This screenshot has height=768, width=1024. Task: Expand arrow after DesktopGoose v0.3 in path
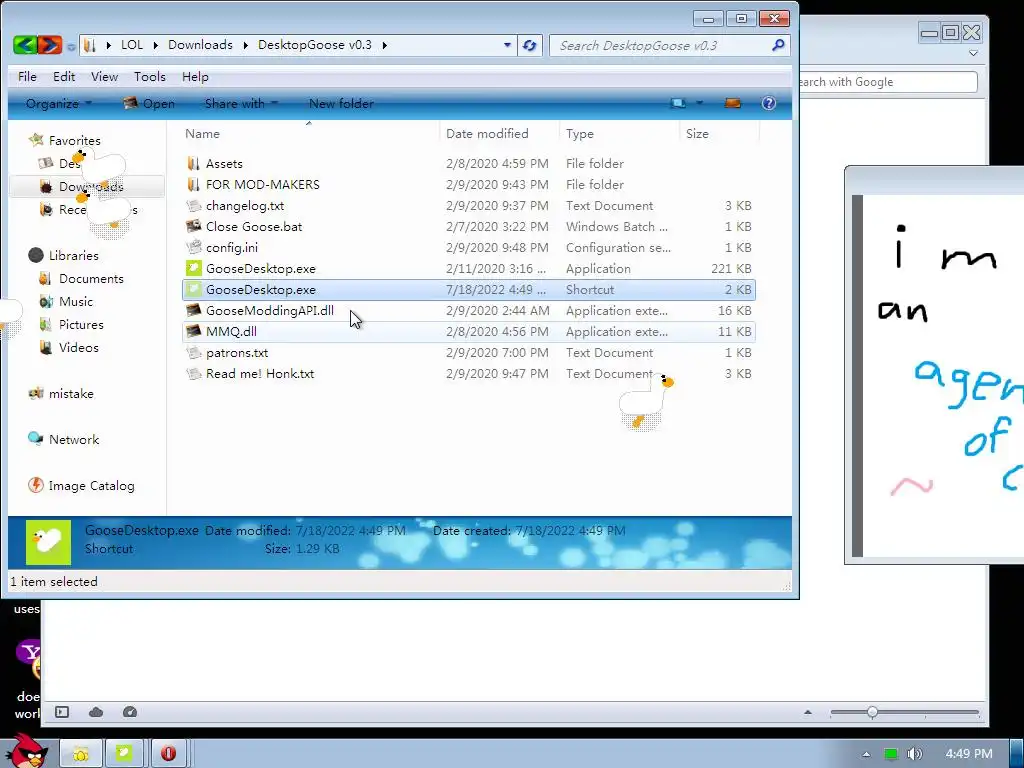coord(385,45)
